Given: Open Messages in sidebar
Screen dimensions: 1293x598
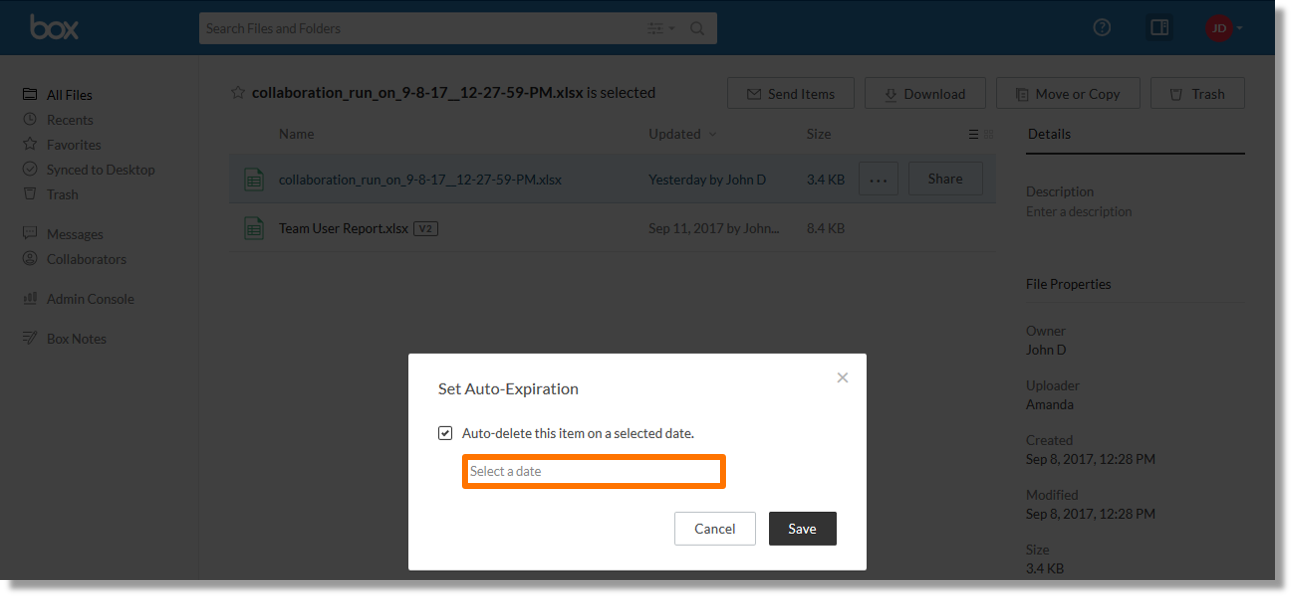Looking at the screenshot, I should click(x=75, y=234).
